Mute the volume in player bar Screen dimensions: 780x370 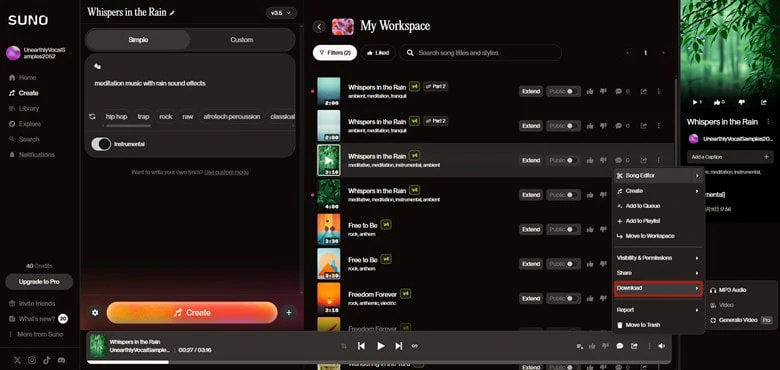pyautogui.click(x=661, y=346)
